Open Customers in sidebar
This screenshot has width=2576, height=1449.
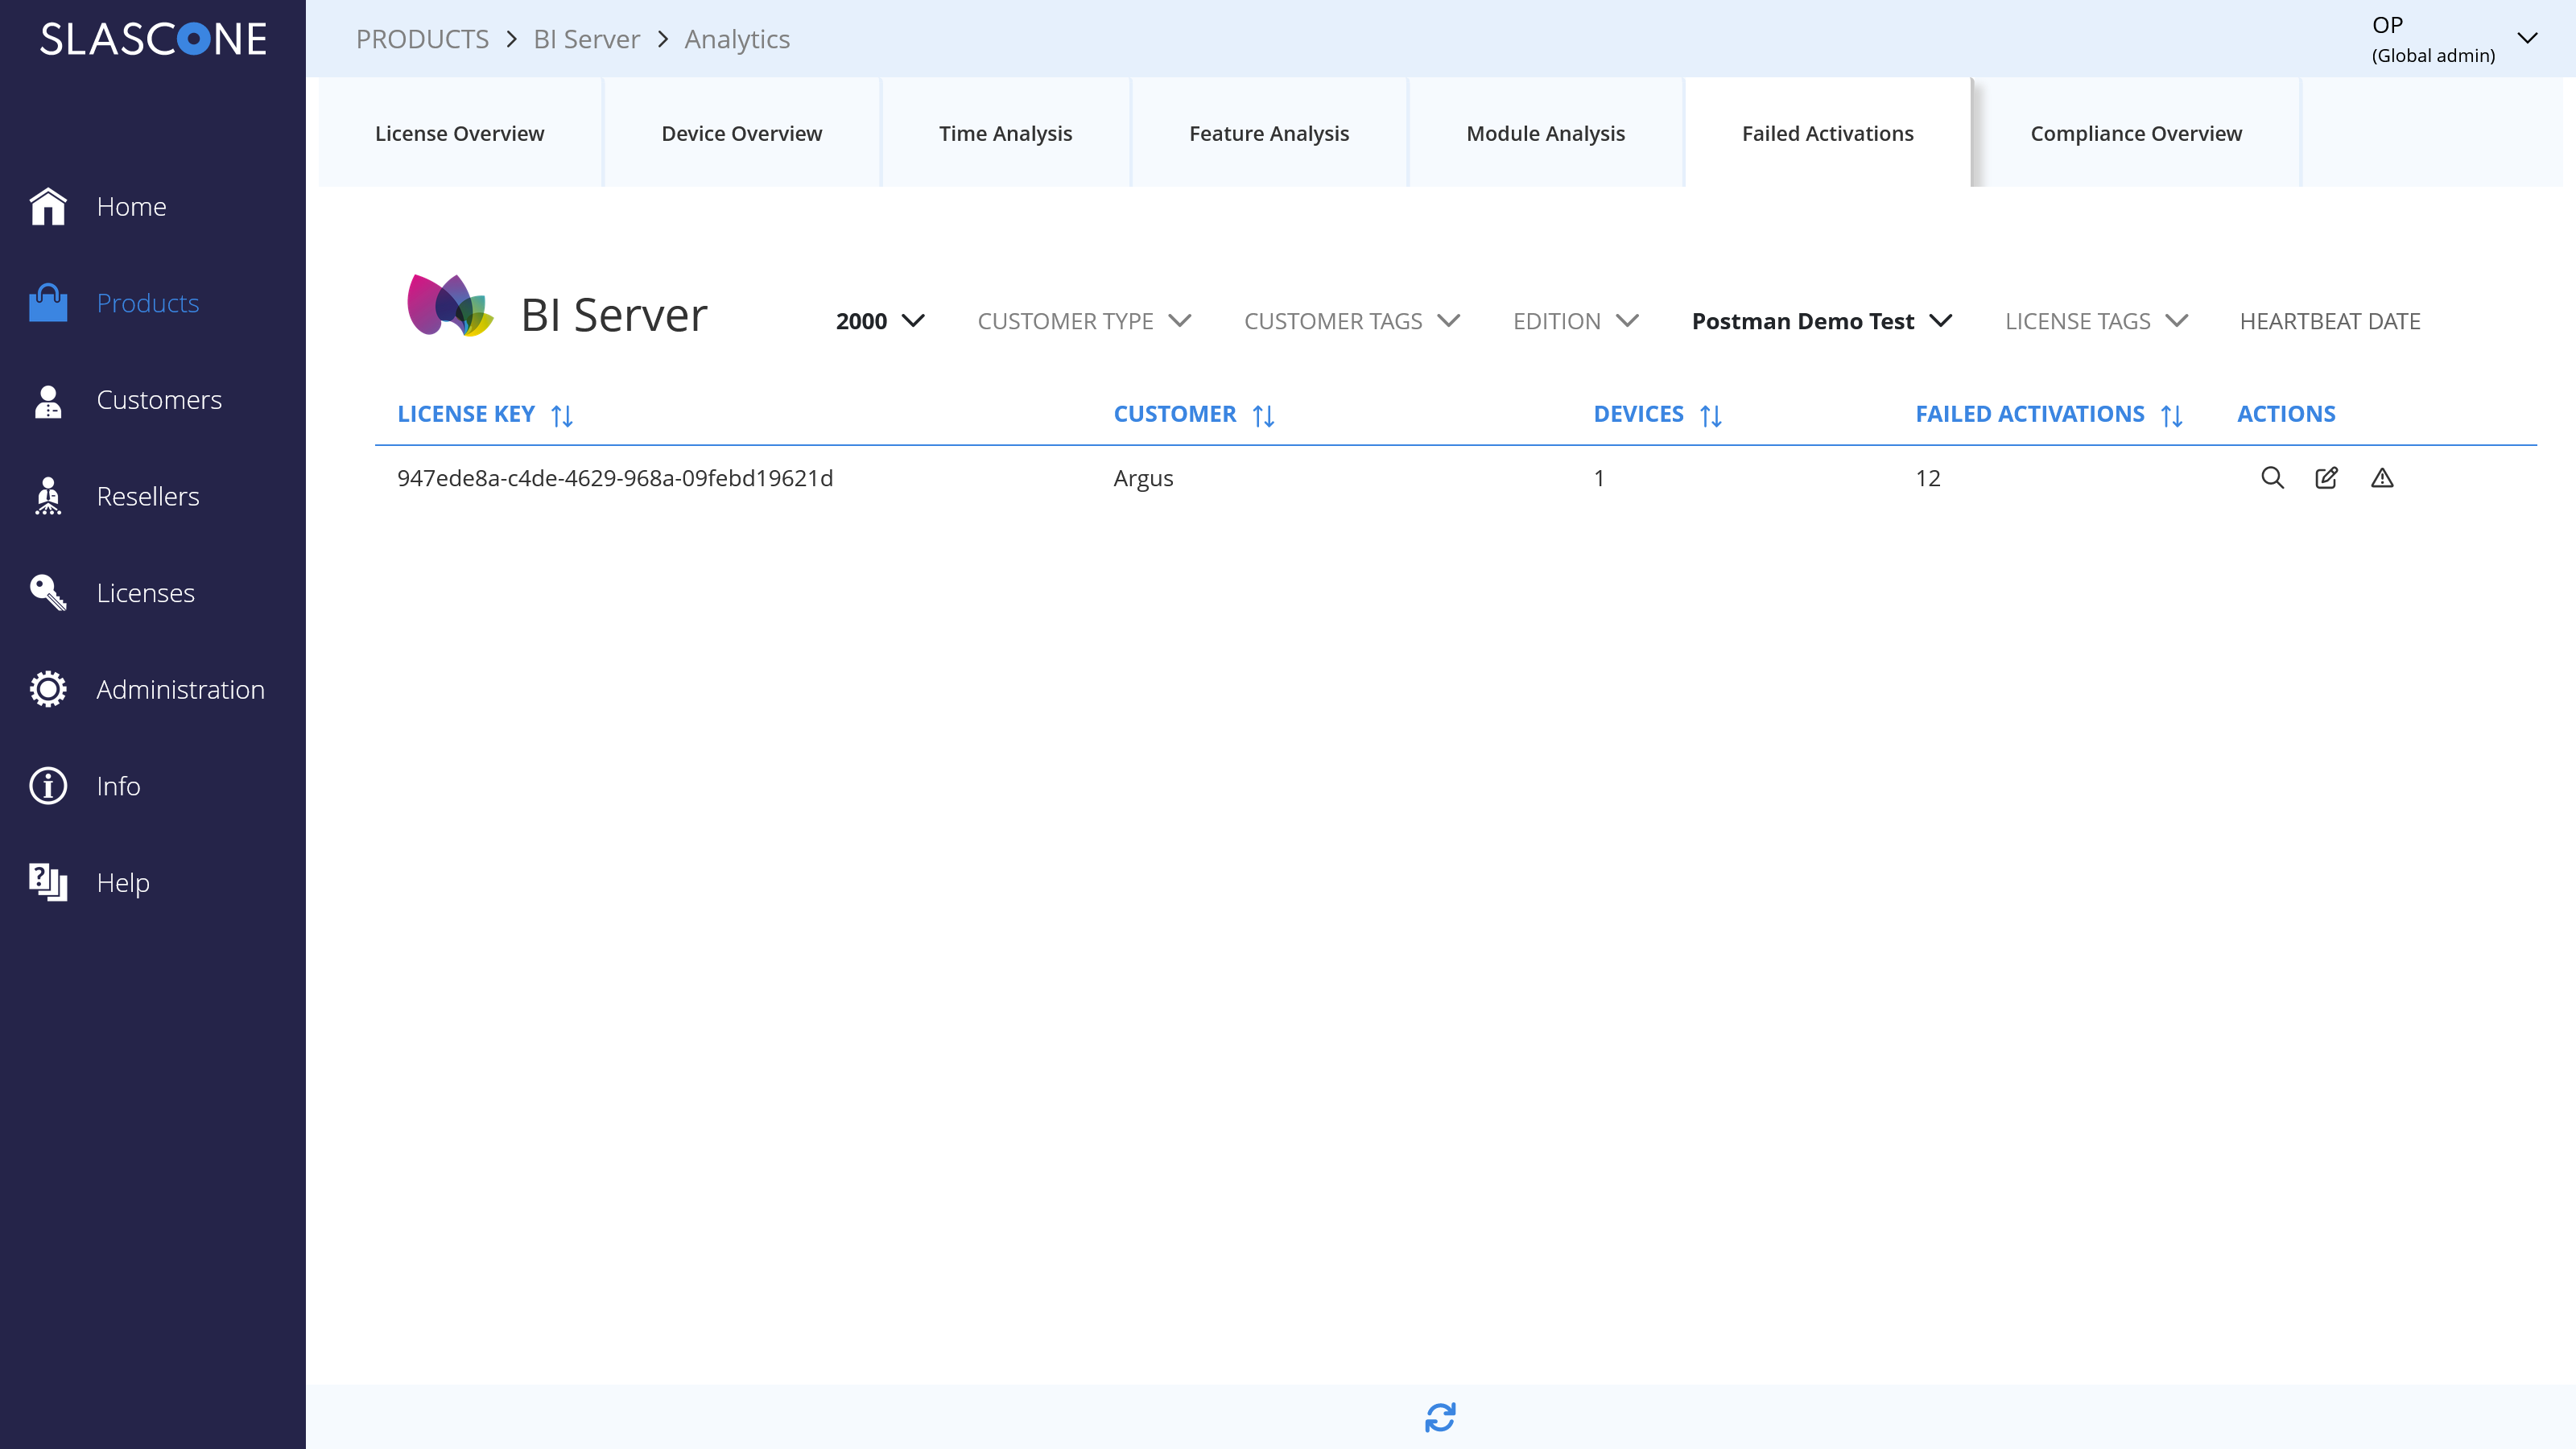coord(159,400)
